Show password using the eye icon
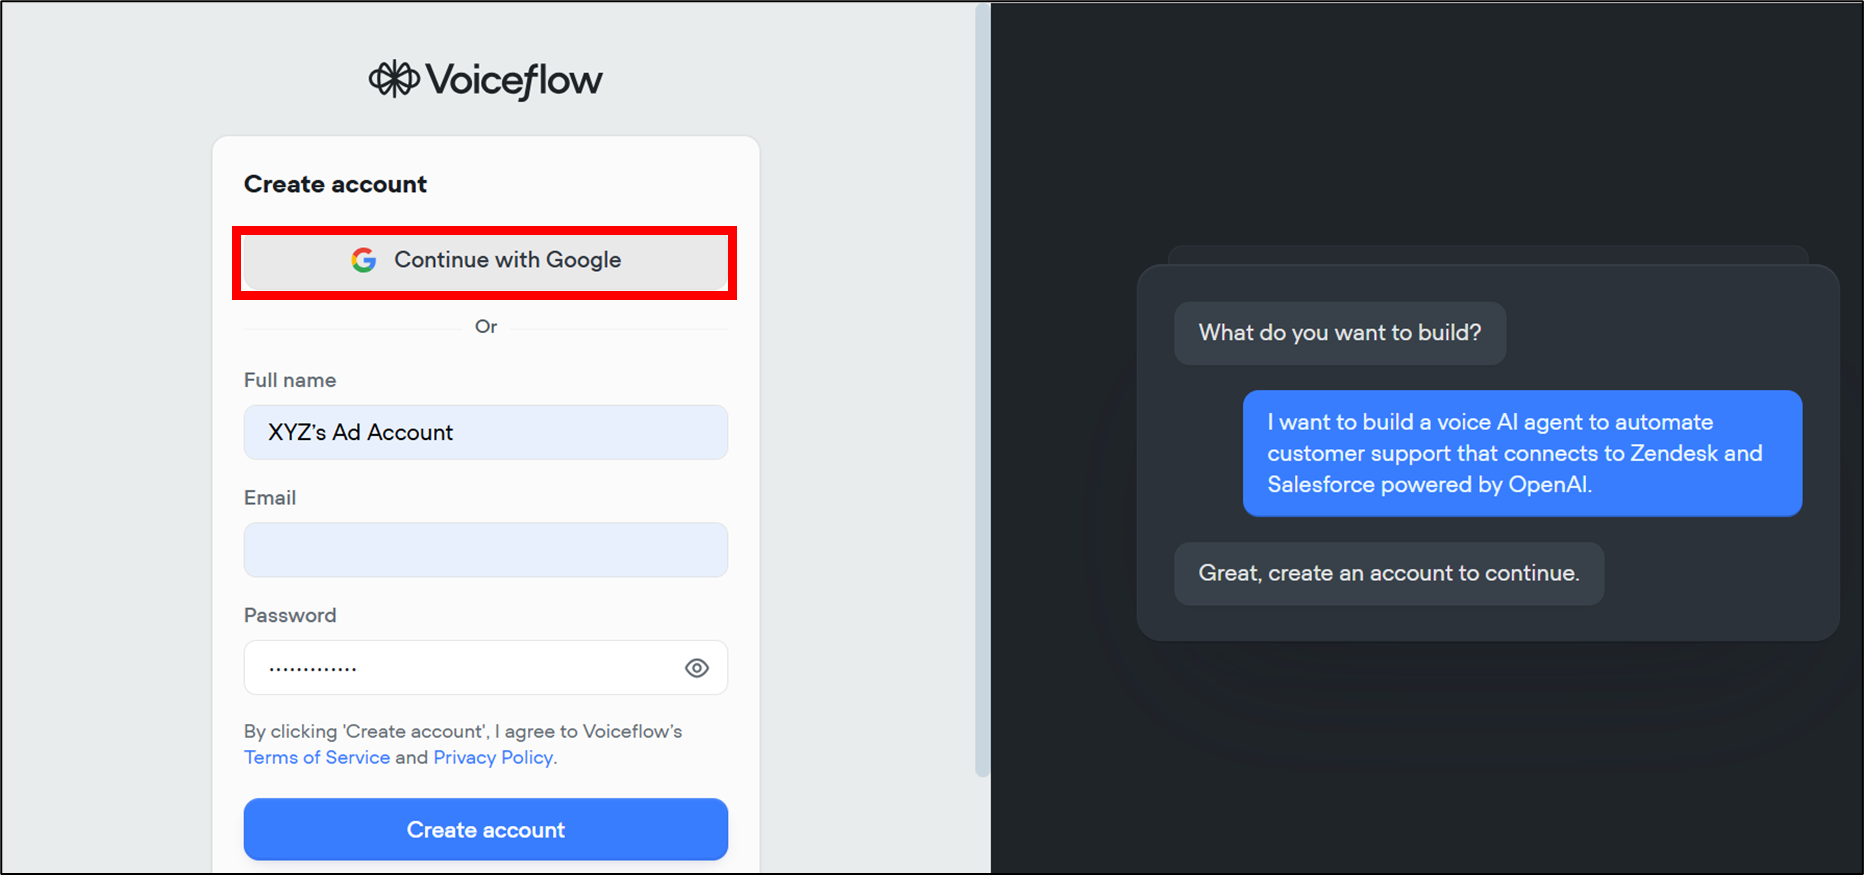 click(696, 668)
